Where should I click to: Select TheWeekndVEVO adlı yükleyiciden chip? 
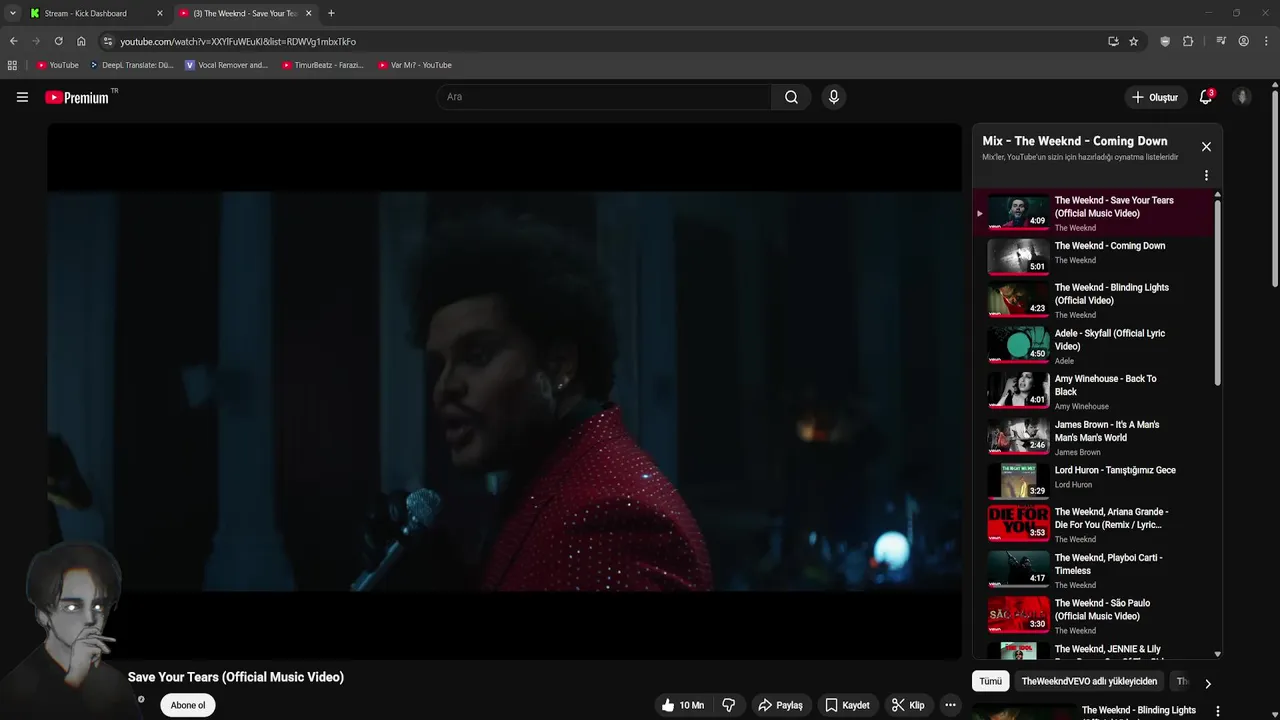coord(1089,681)
